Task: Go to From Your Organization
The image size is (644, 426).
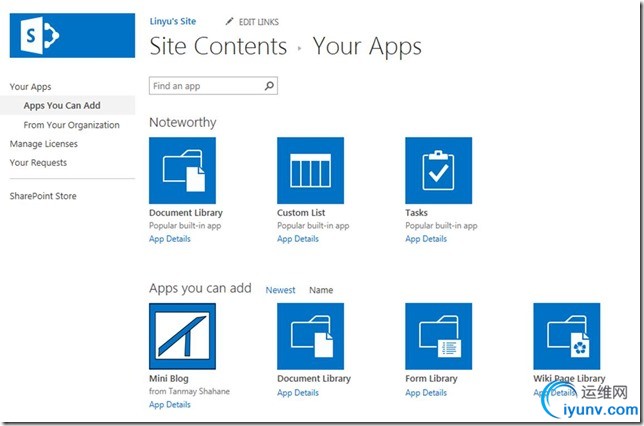Action: tap(71, 125)
